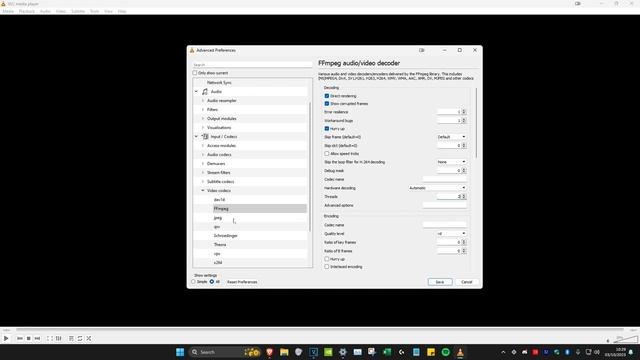Click the Cancel button
This screenshot has height=360, width=640.
(x=467, y=282)
